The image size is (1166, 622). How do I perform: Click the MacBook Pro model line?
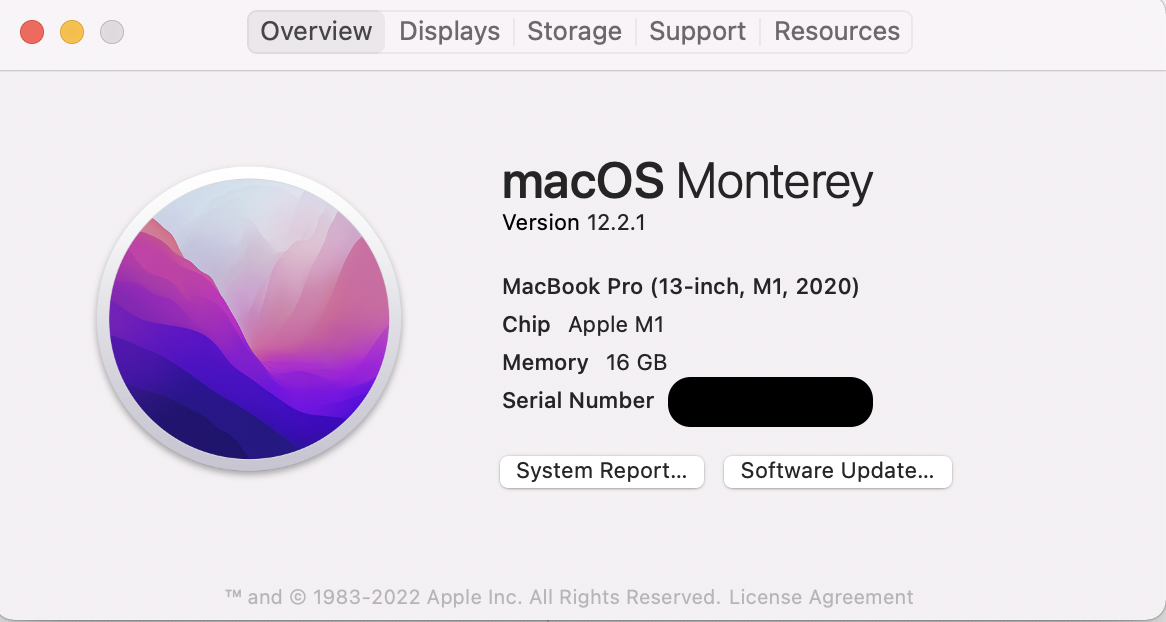[x=680, y=287]
